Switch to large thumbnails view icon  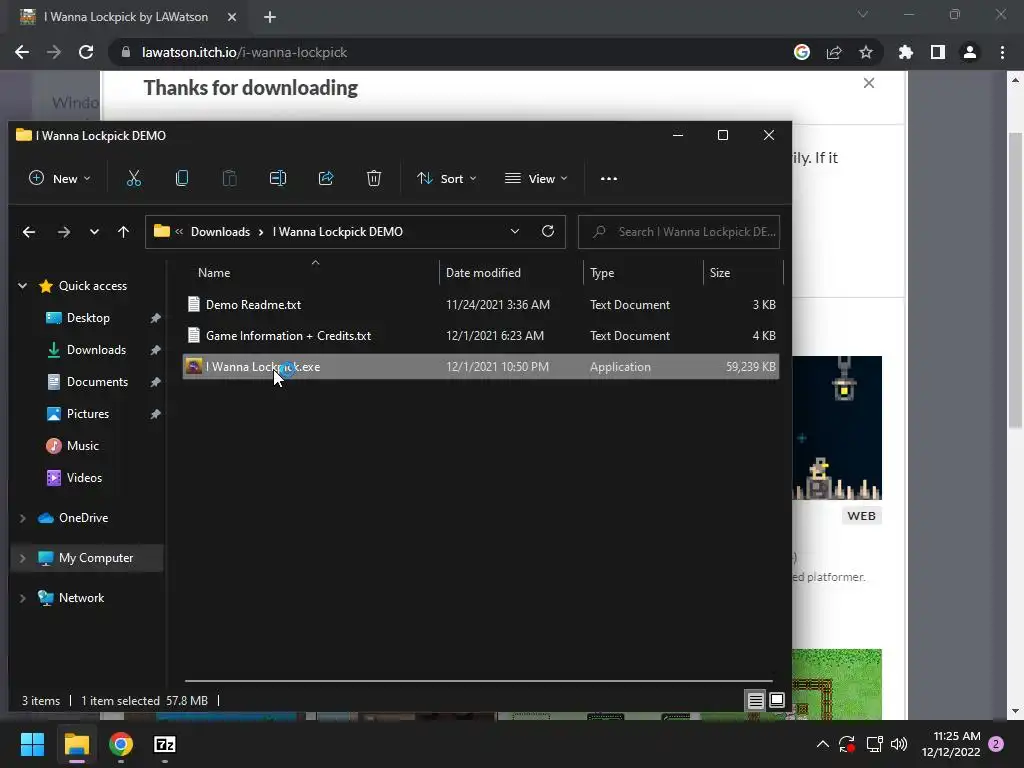[x=776, y=701]
